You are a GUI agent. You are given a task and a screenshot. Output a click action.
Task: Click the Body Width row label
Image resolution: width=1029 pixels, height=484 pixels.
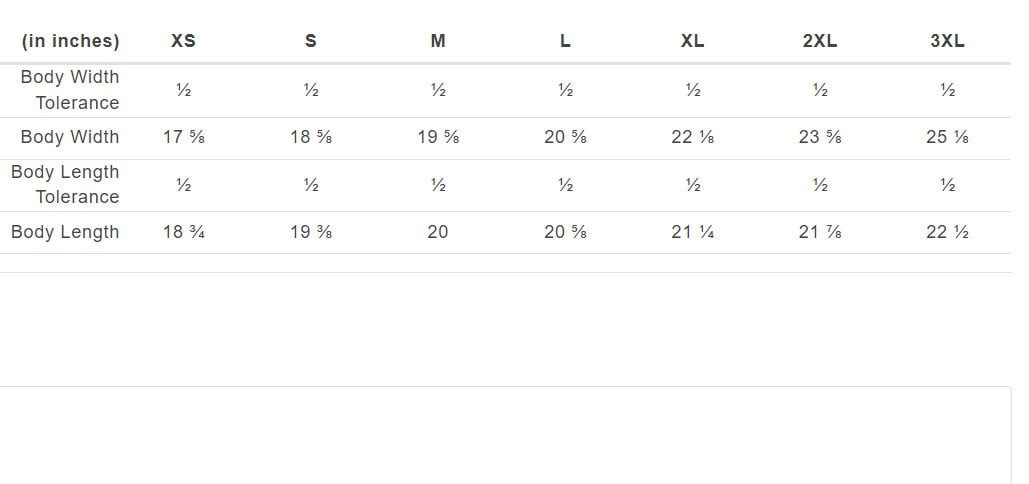pyautogui.click(x=70, y=137)
